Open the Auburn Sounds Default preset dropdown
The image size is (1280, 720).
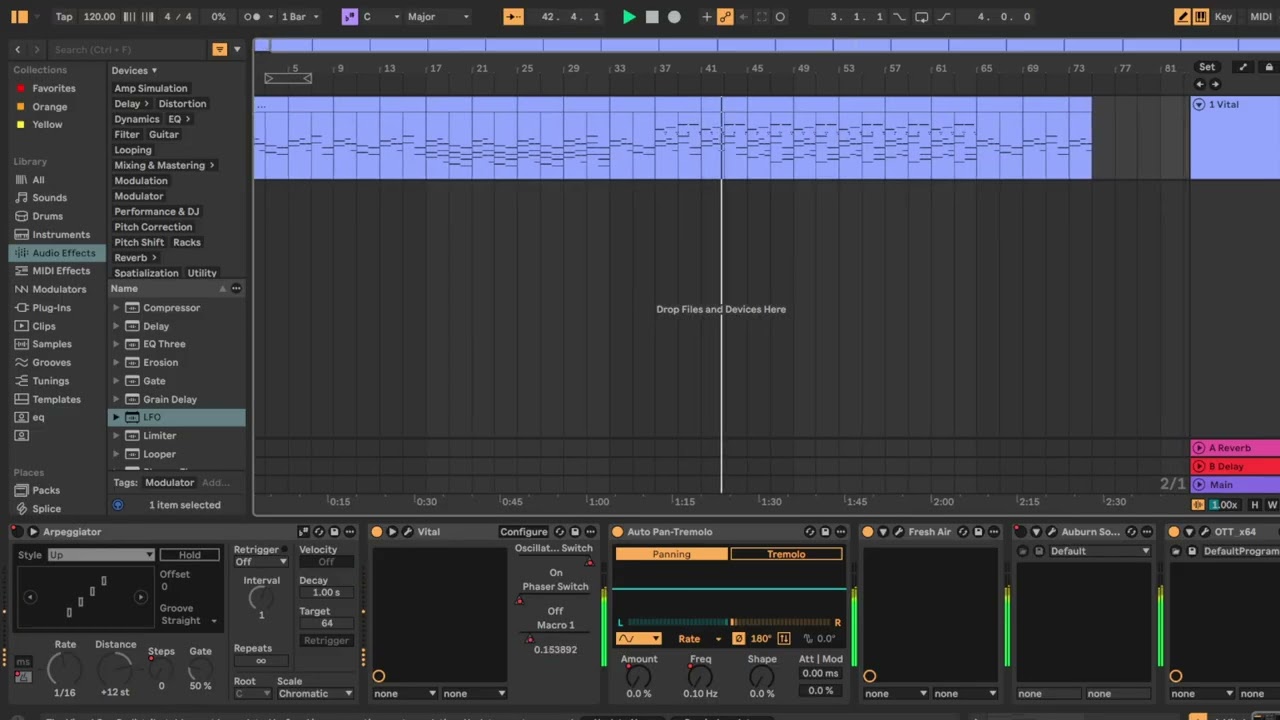[x=1101, y=551]
